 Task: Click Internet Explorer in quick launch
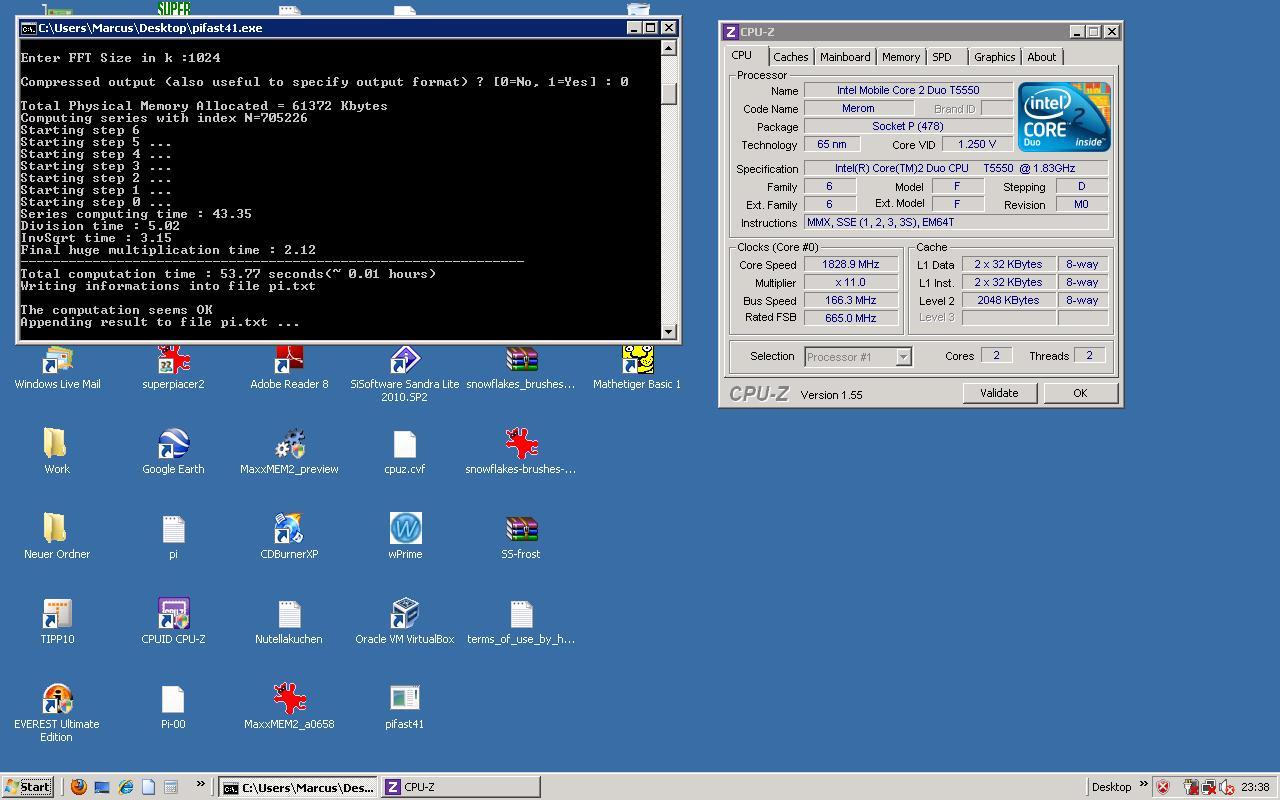point(126,787)
